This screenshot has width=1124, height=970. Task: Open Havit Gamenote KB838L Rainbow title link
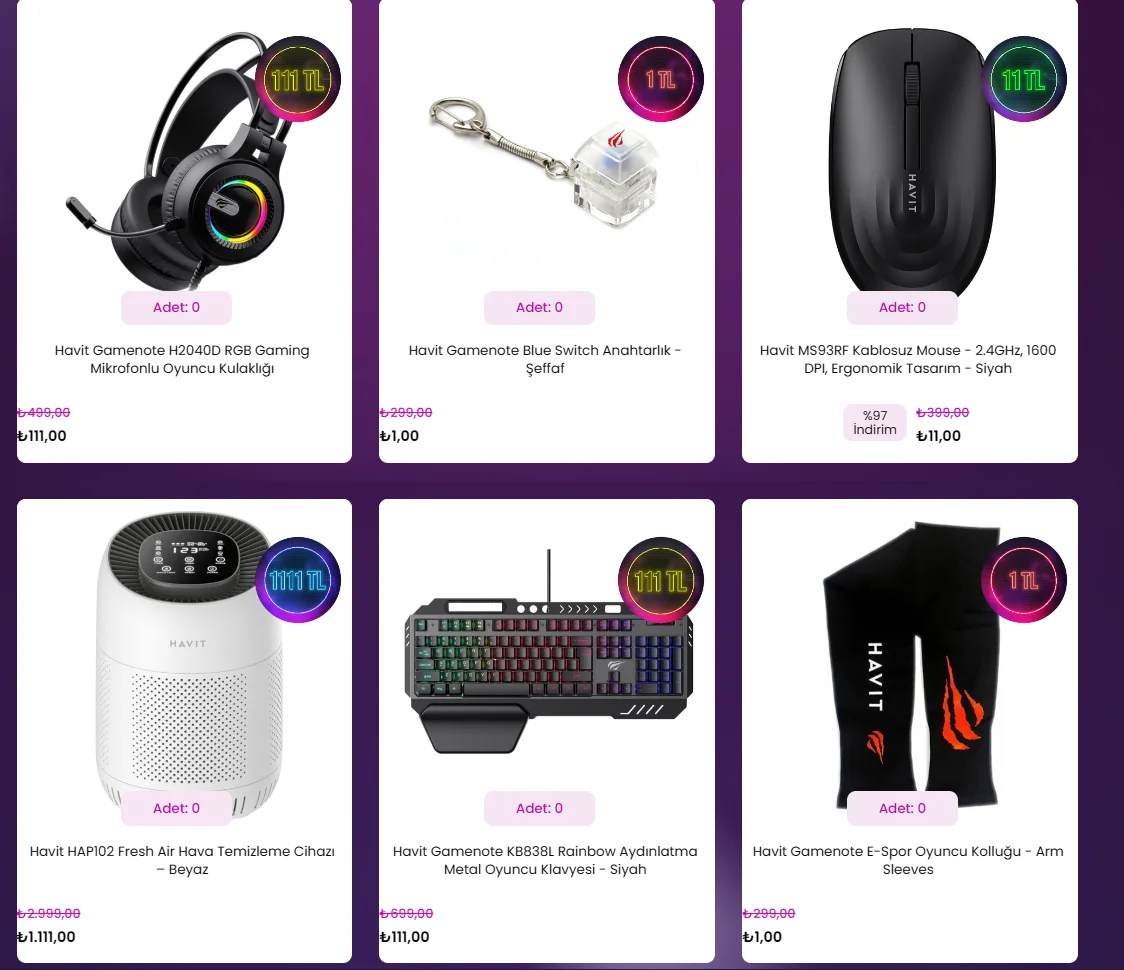click(545, 860)
